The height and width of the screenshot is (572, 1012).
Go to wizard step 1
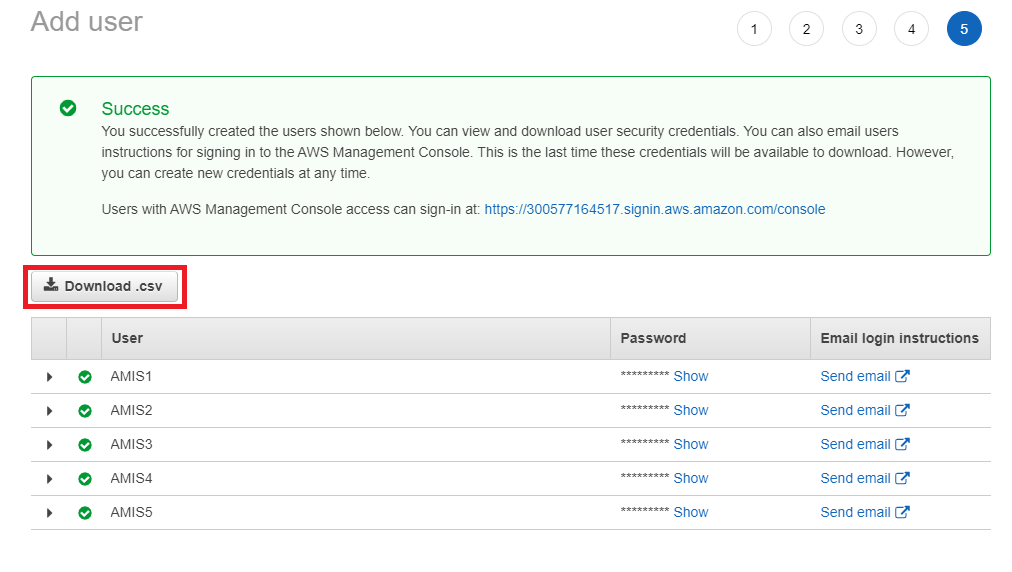(x=754, y=30)
